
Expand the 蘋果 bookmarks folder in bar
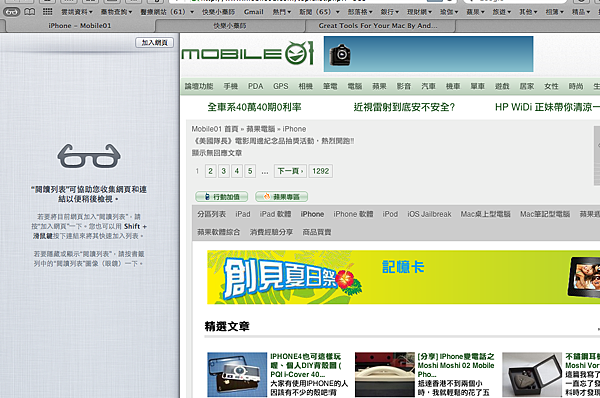476,12
